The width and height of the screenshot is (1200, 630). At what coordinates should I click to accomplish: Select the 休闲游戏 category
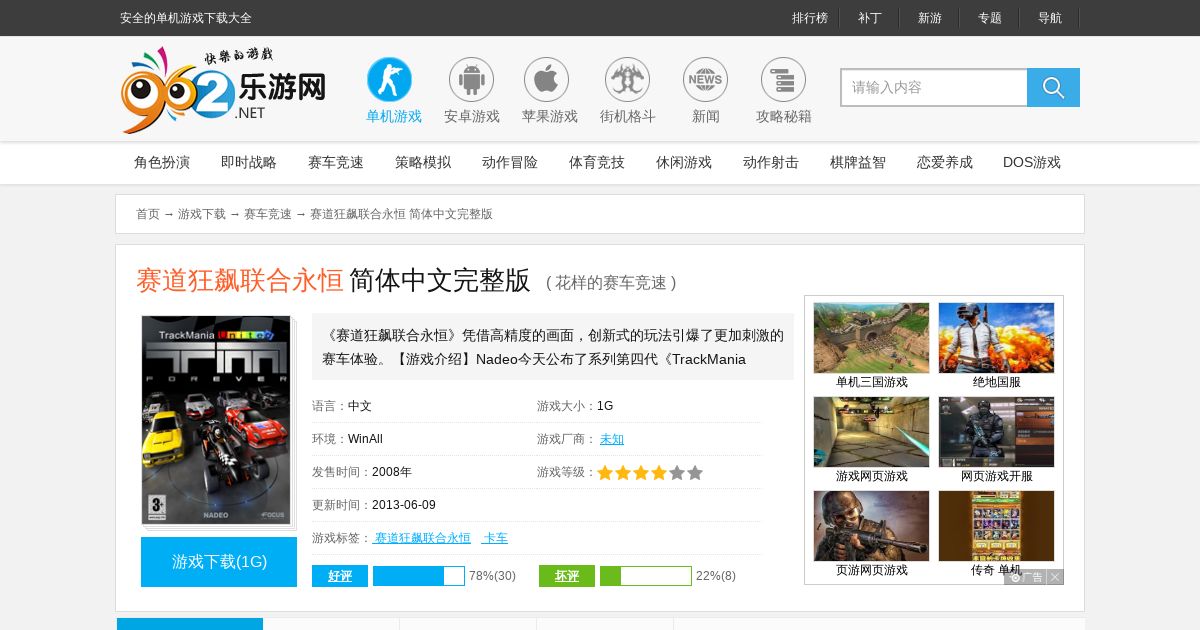point(684,162)
